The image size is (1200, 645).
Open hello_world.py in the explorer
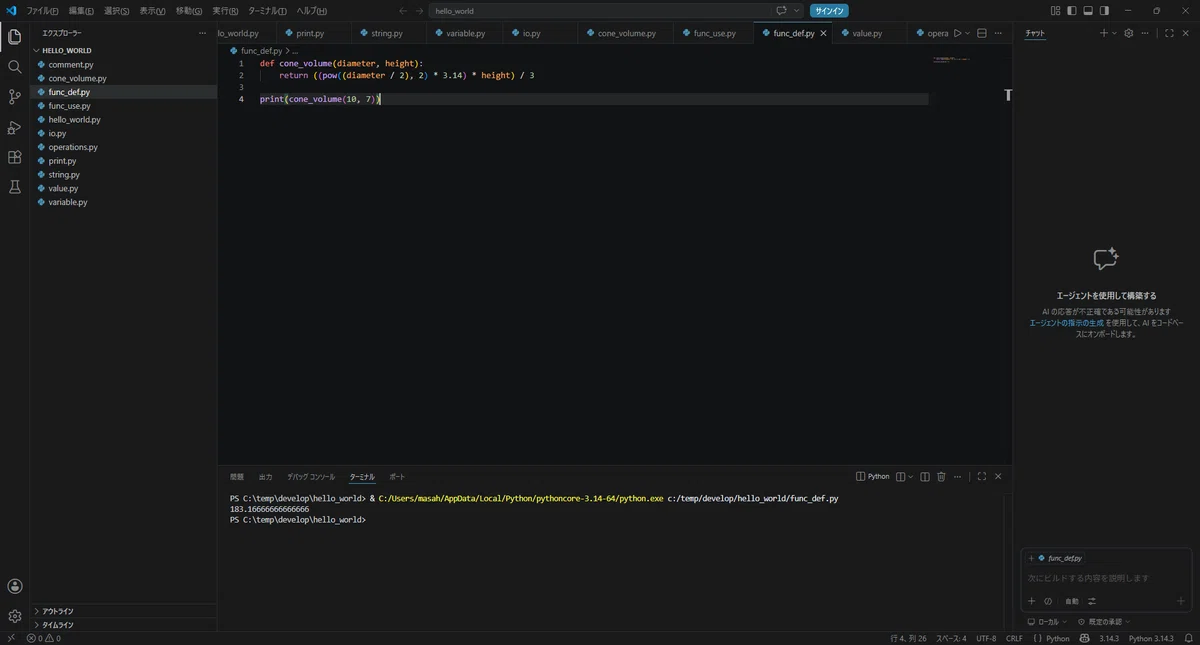(x=74, y=119)
